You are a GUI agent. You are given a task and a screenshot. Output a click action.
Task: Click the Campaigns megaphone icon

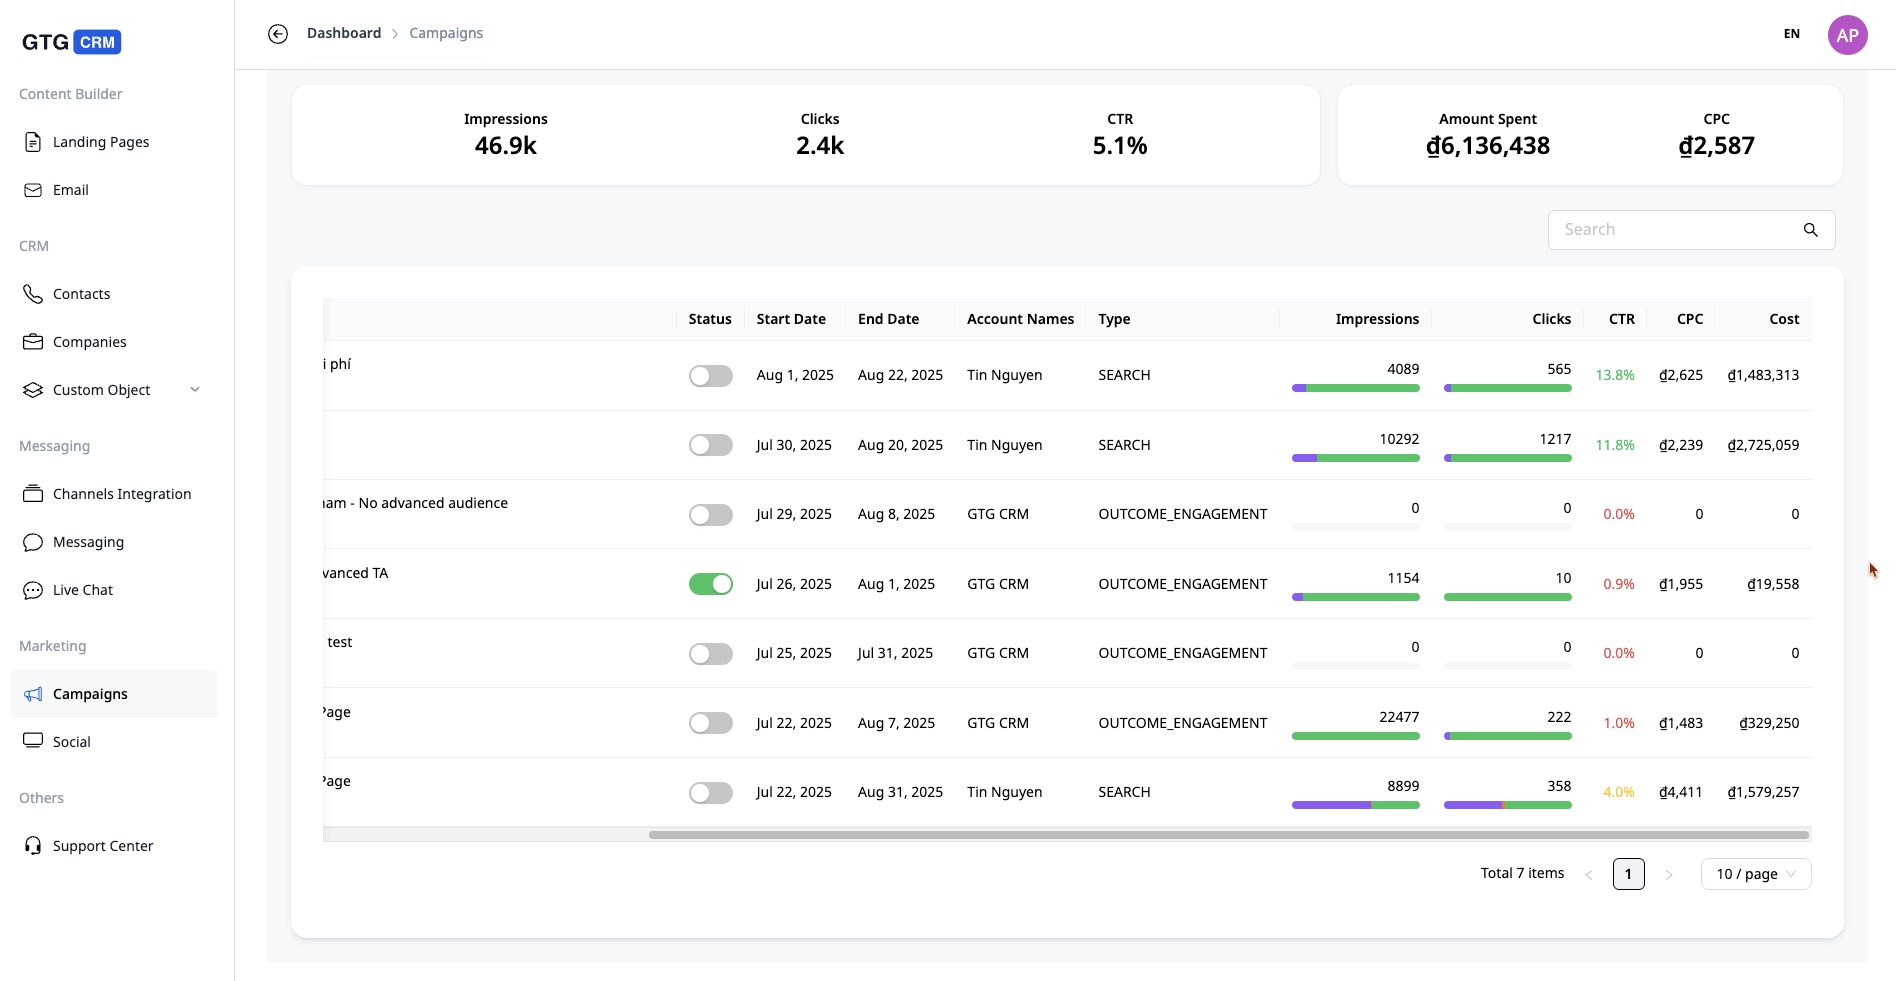(33, 694)
